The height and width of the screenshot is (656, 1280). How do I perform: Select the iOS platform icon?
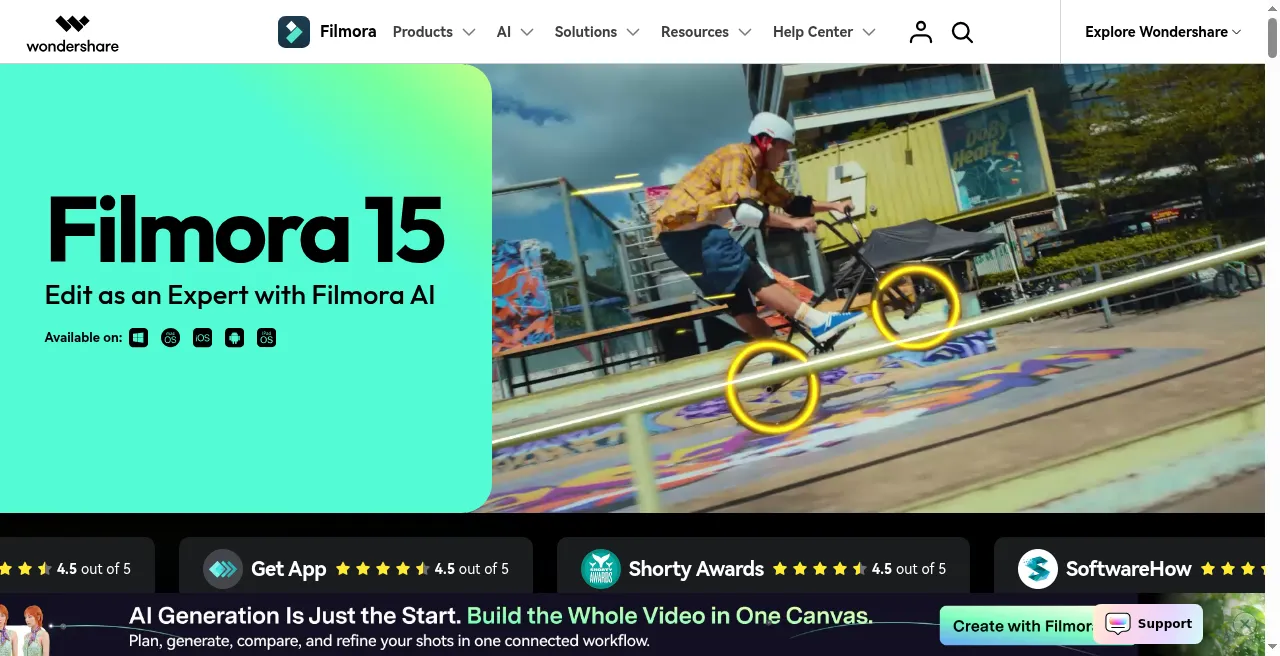(202, 338)
